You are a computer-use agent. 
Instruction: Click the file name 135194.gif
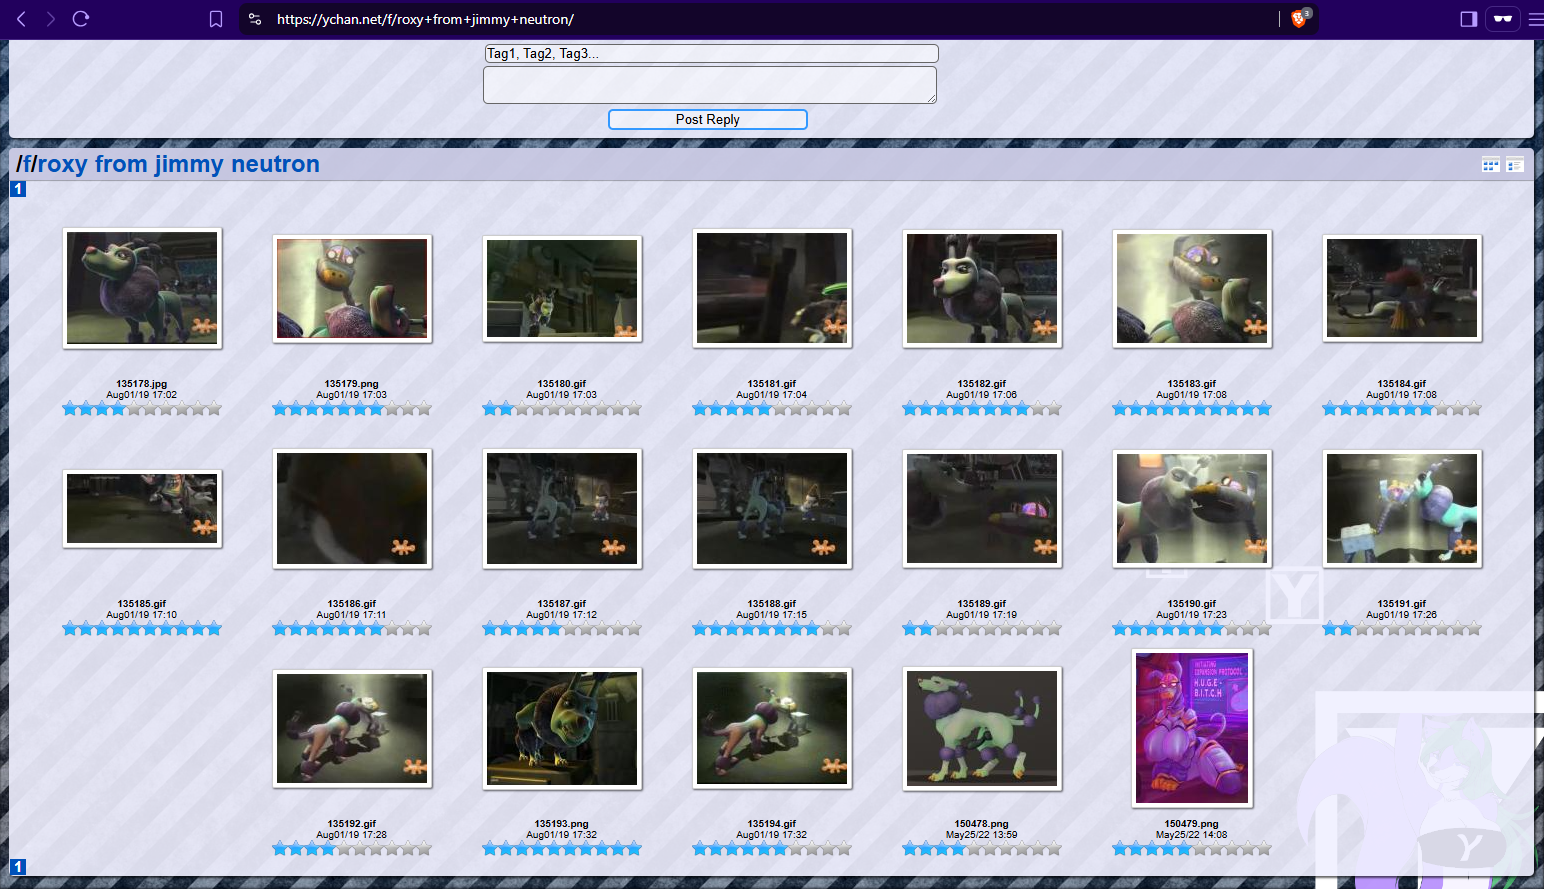(x=772, y=824)
